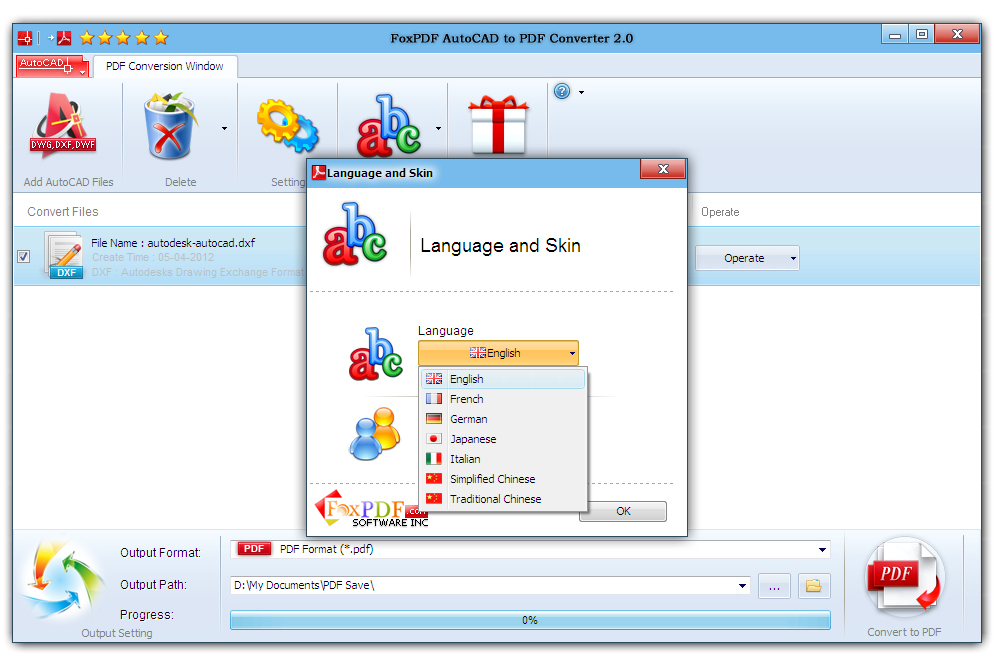Image resolution: width=995 pixels, height=666 pixels.
Task: Switch to PDF Conversion Window tab
Action: [165, 66]
